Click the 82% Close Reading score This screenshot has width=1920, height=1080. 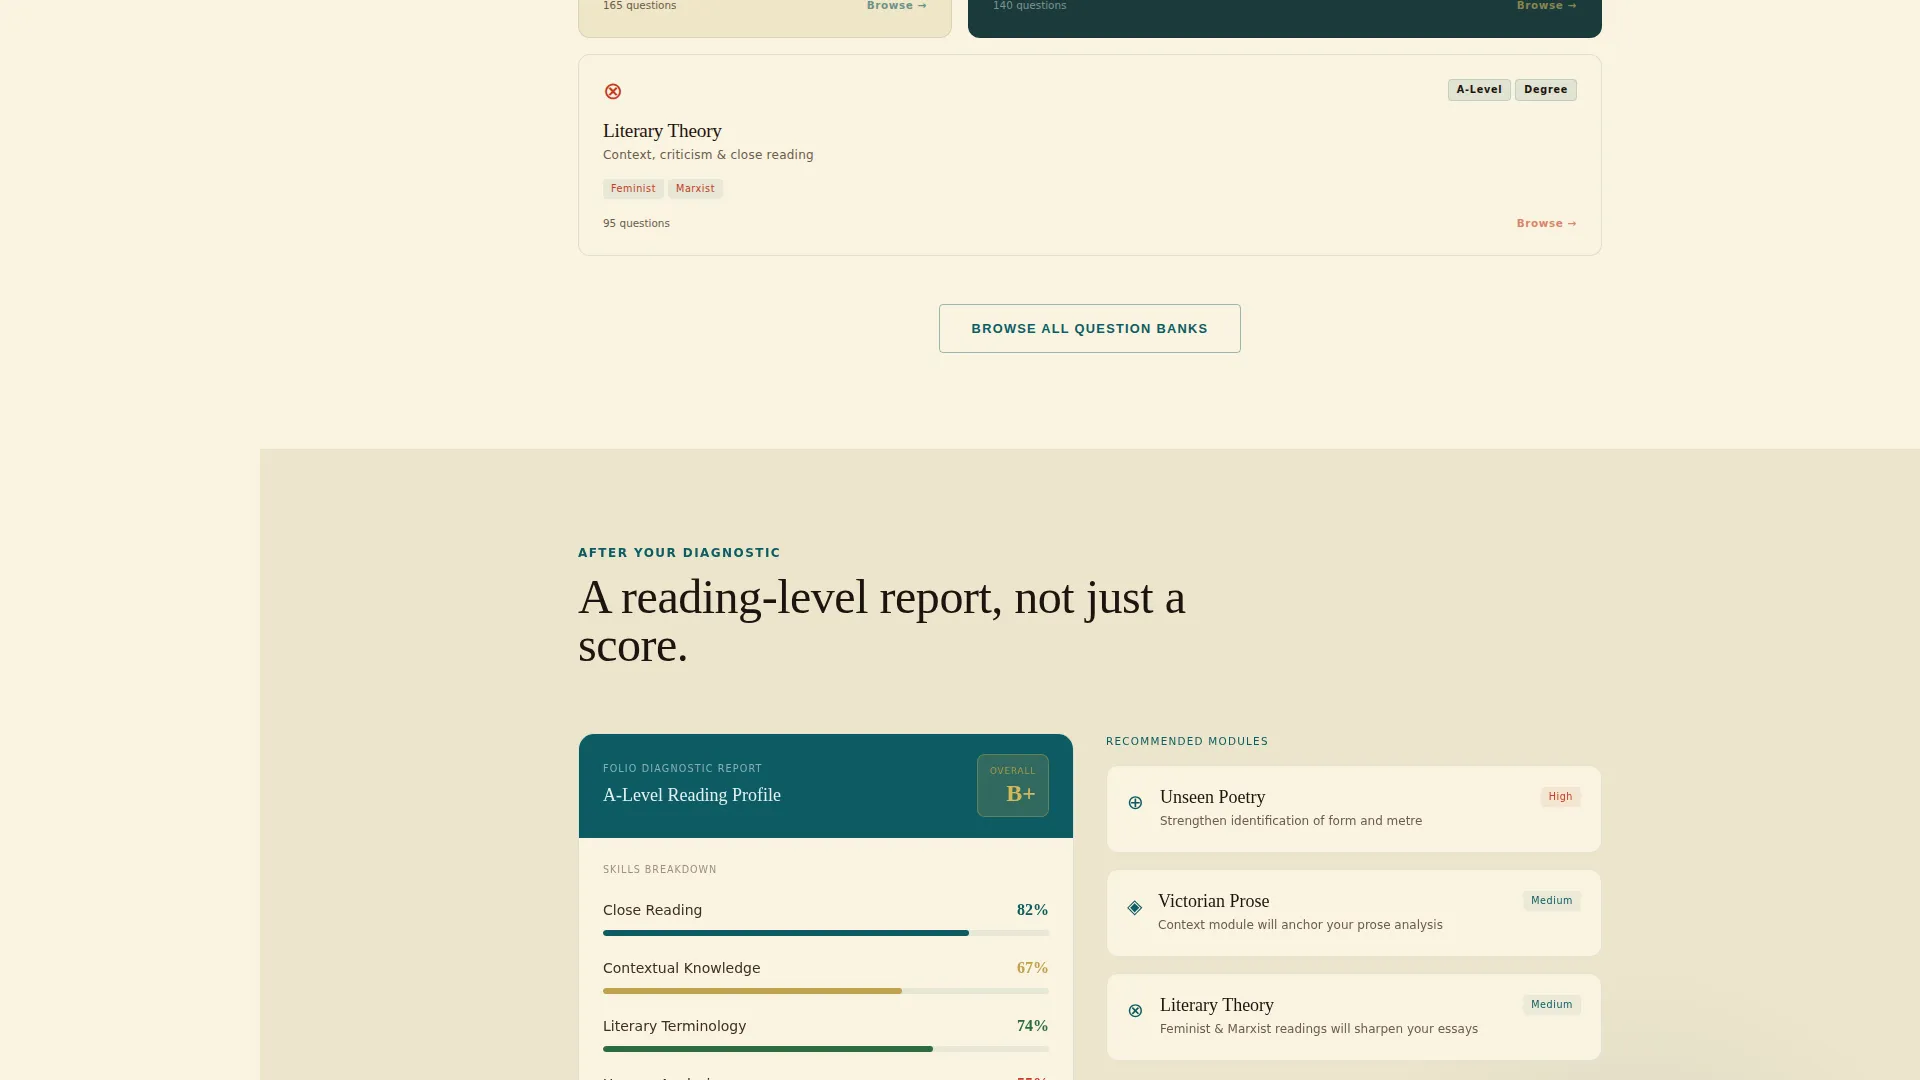(1032, 910)
